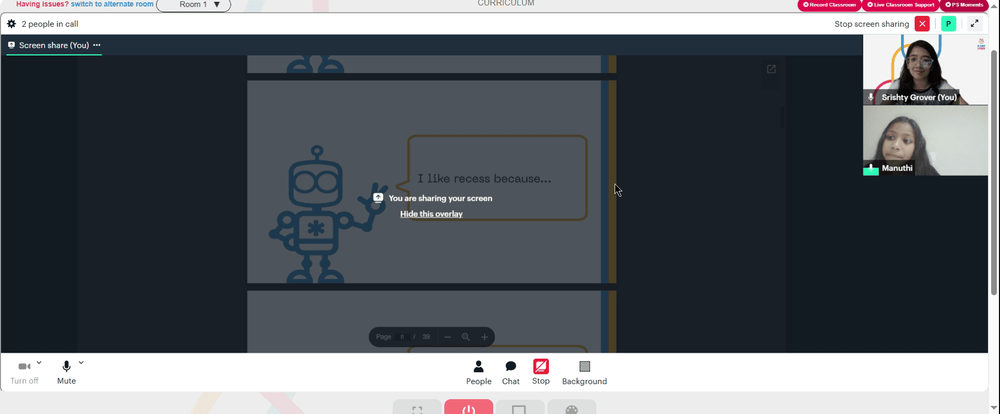Open the People panel
This screenshot has width=1000, height=414.
point(478,373)
